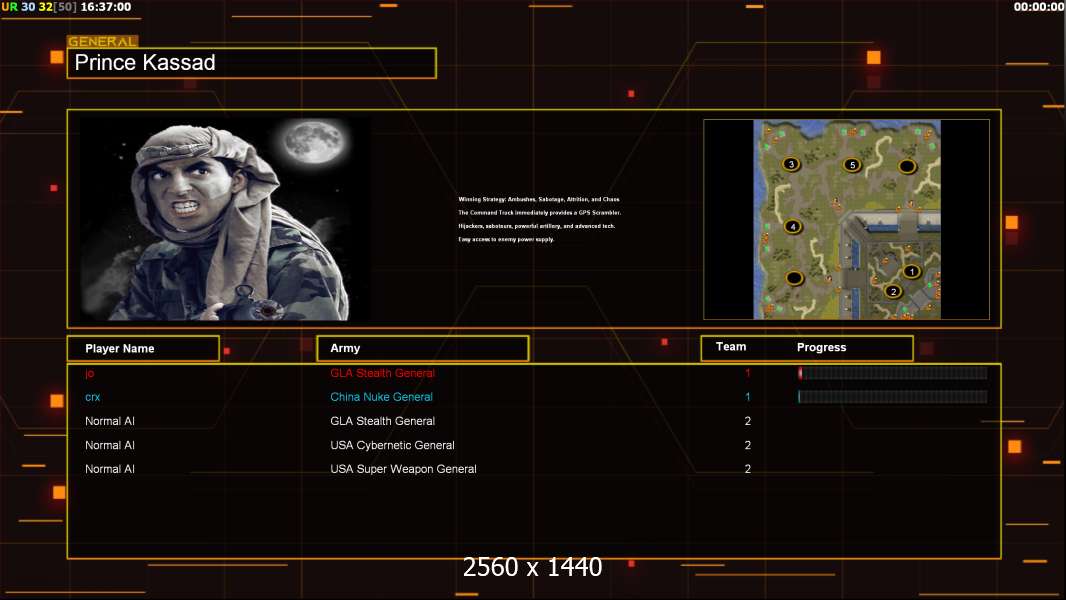Image resolution: width=1066 pixels, height=600 pixels.
Task: Click team number 2 for USA Super Weapon General
Action: pyautogui.click(x=748, y=469)
